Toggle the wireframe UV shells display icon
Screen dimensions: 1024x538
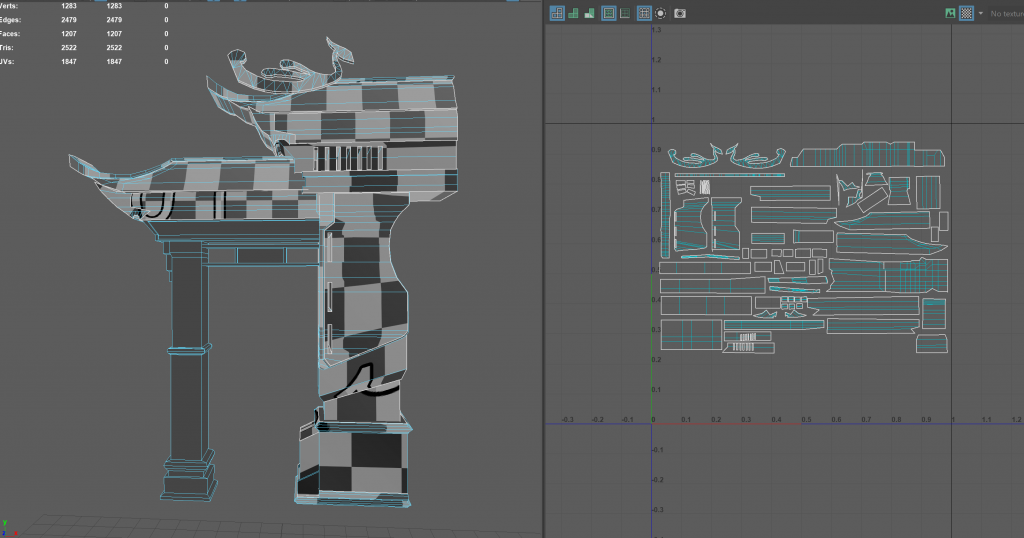557,13
